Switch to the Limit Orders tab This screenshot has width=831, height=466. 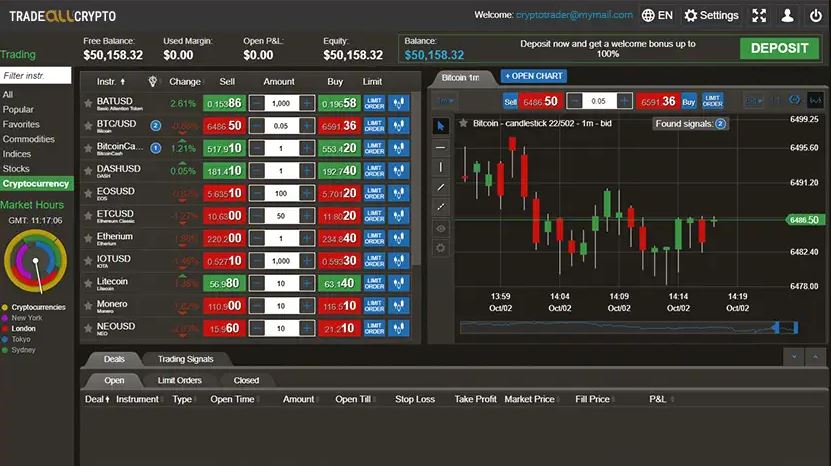point(180,380)
